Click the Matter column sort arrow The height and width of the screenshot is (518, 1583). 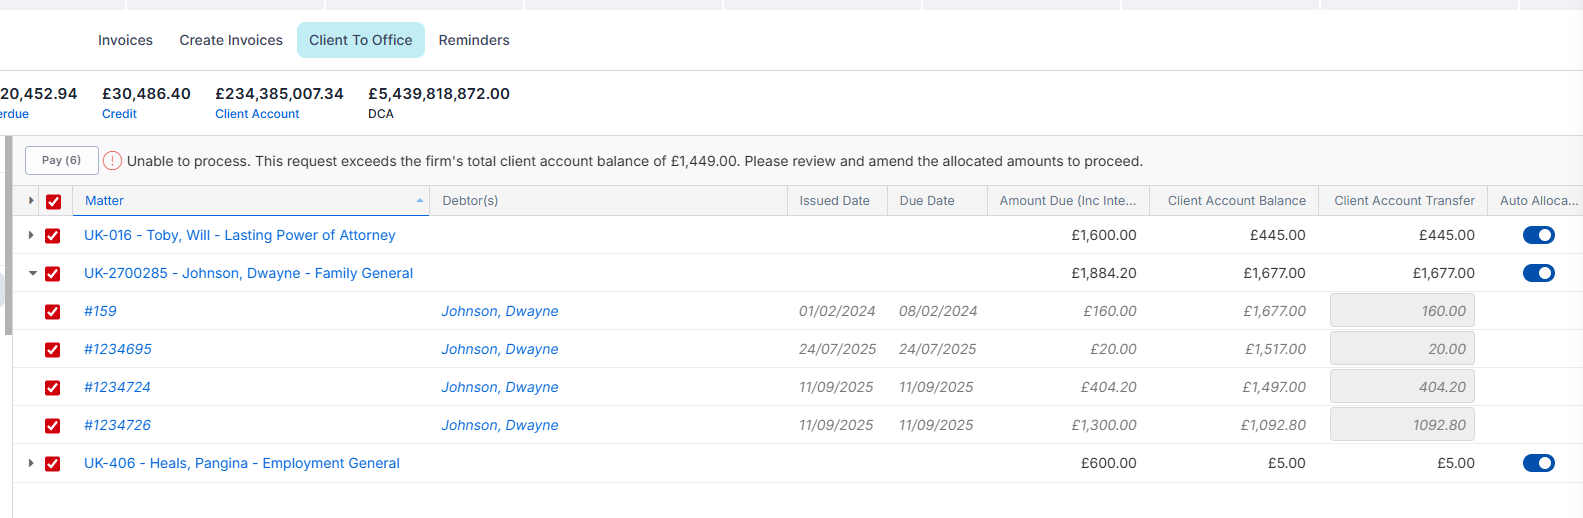coord(420,201)
